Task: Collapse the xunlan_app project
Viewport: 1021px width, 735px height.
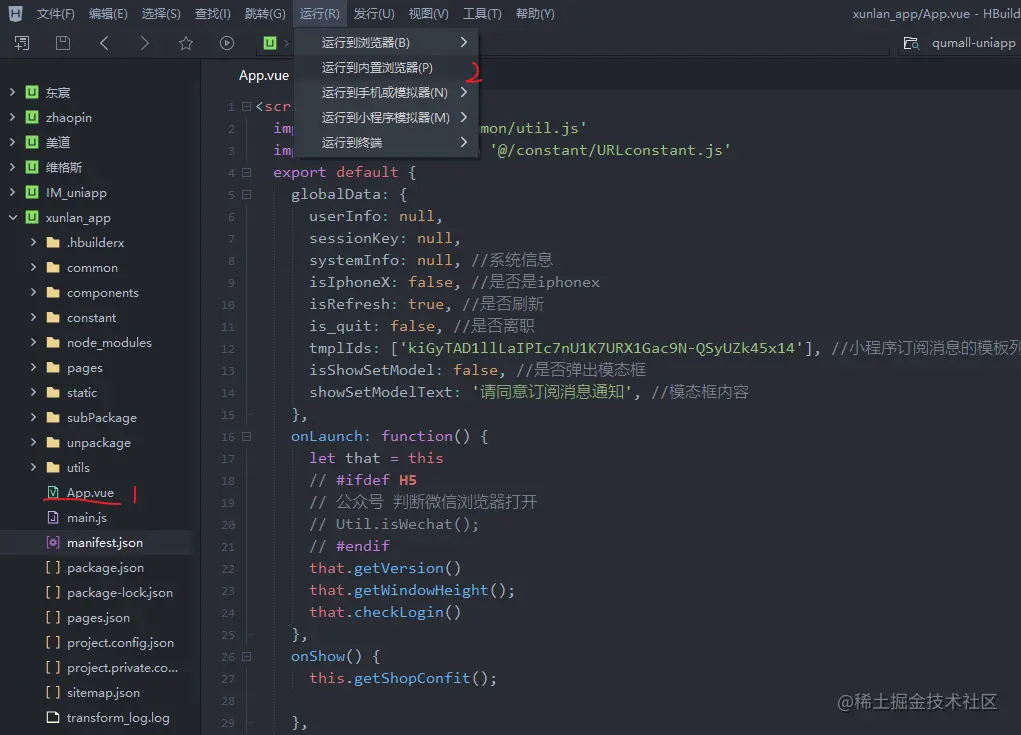Action: [12, 217]
